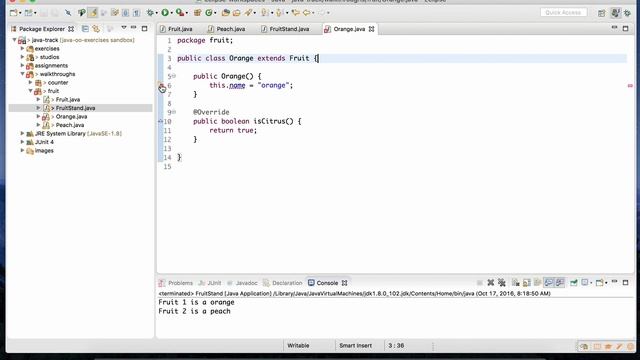The height and width of the screenshot is (360, 640).
Task: Select the counter package in the tree
Action: 58,82
